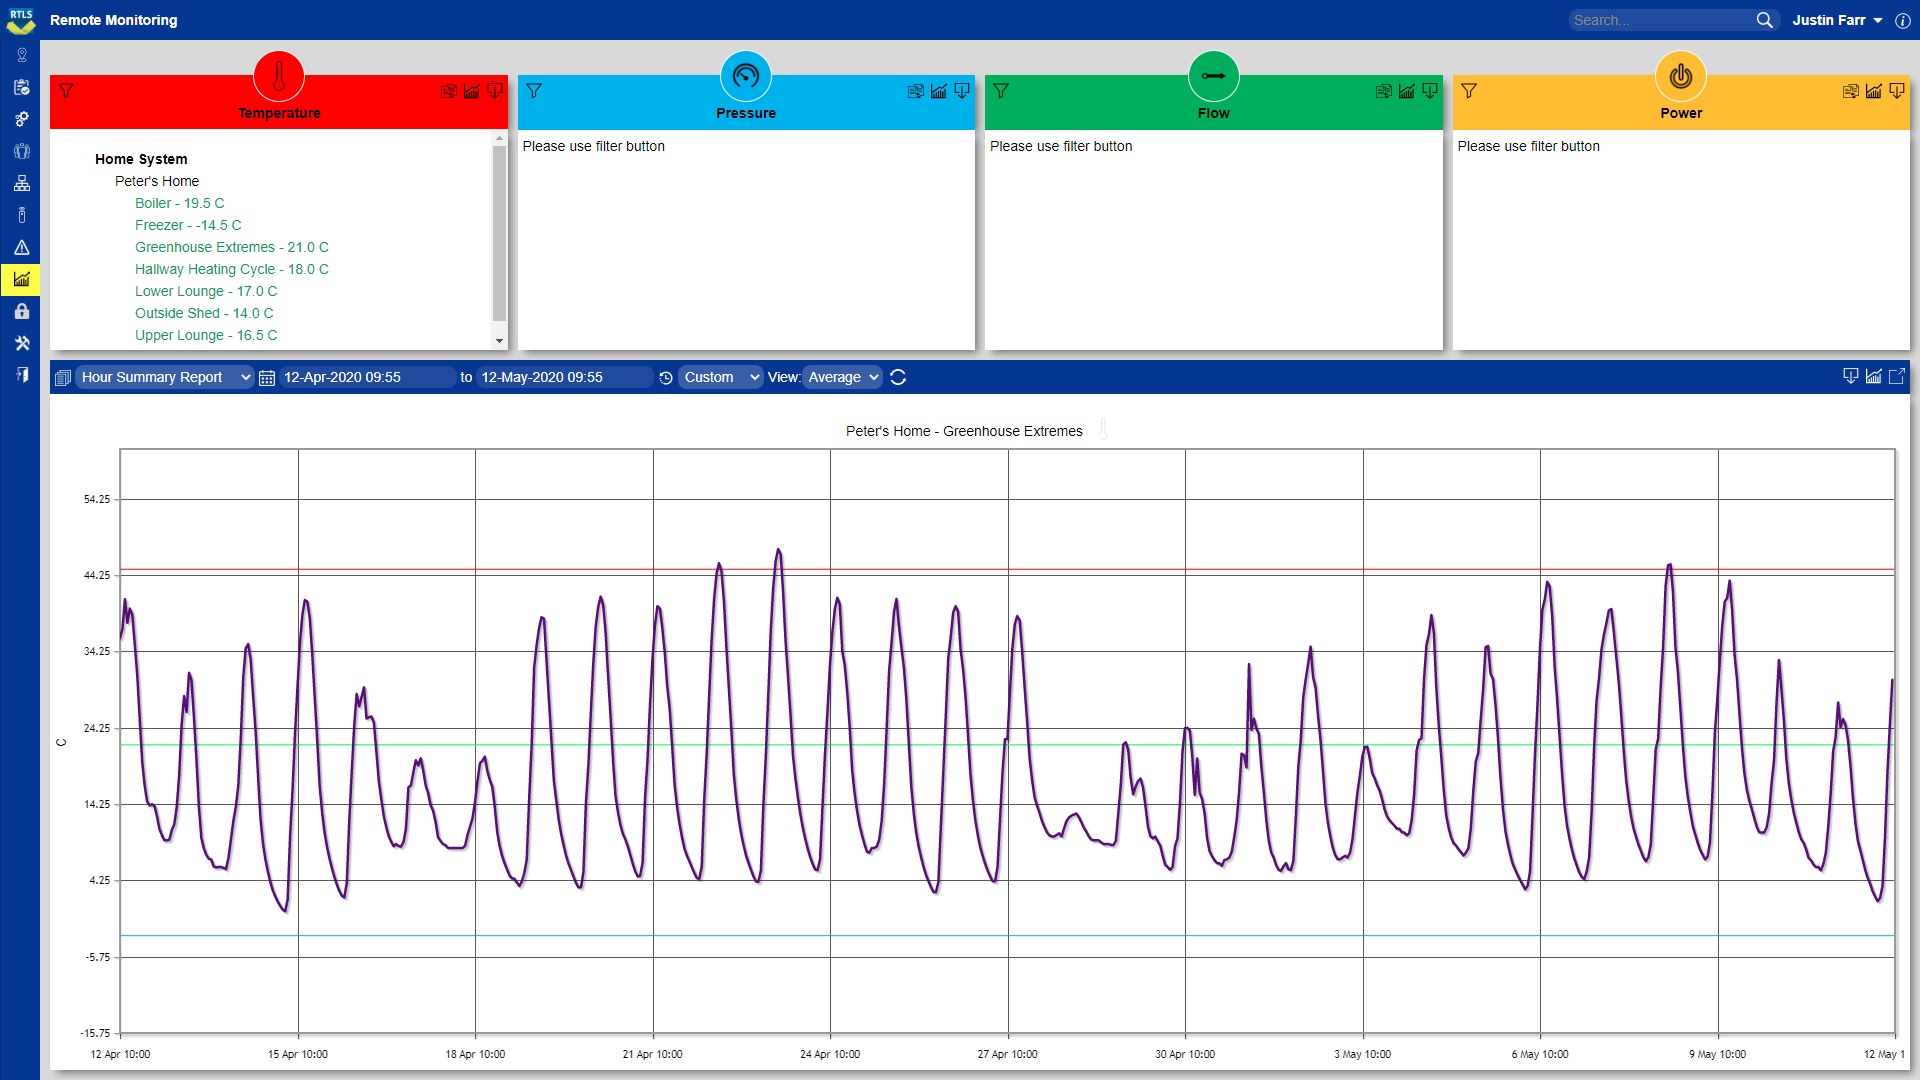Image resolution: width=1920 pixels, height=1080 pixels.
Task: Click the alerts warning triangle in sidebar
Action: click(x=21, y=247)
